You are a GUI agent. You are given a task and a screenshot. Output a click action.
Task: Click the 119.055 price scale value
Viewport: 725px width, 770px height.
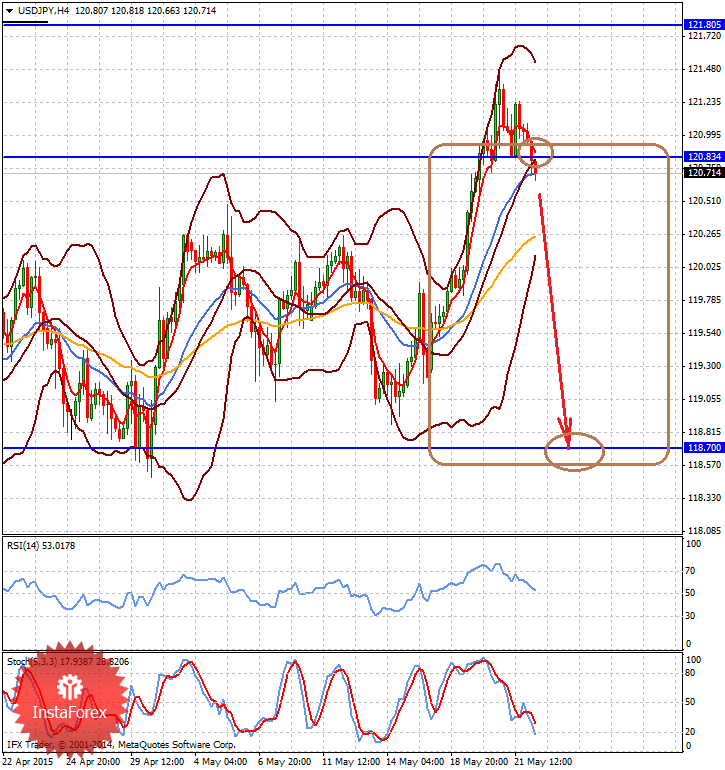704,399
